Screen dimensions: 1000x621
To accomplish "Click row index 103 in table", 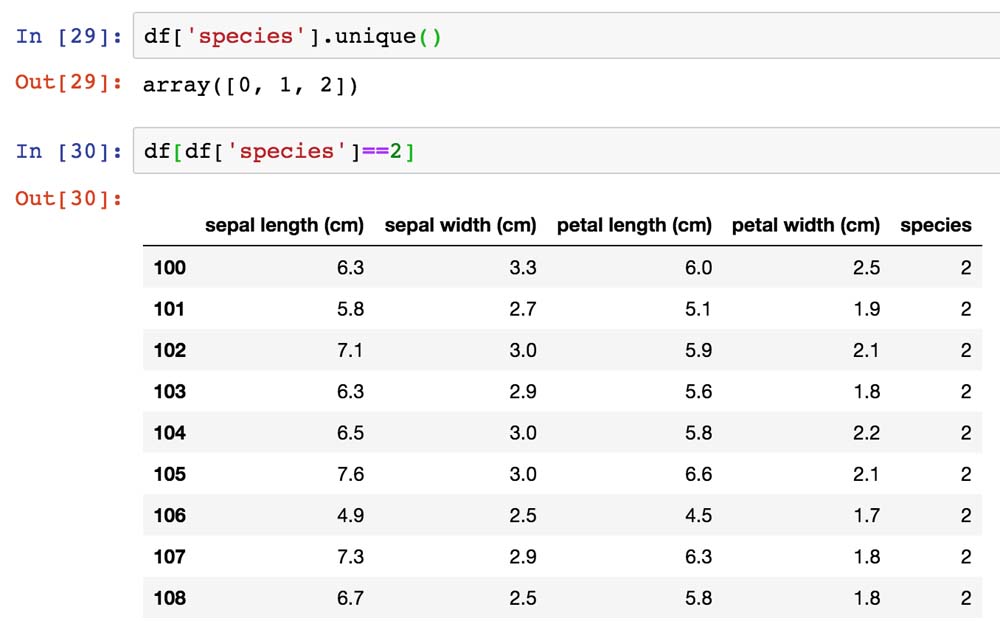I will pyautogui.click(x=169, y=391).
